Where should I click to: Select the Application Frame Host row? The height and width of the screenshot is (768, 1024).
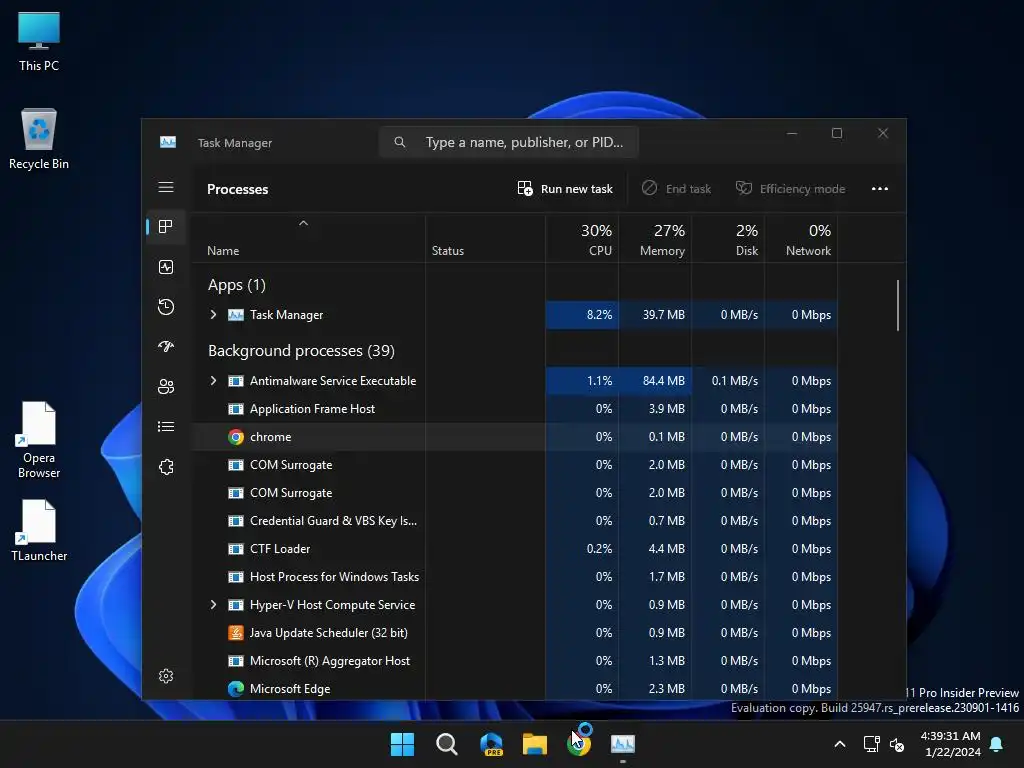click(515, 409)
